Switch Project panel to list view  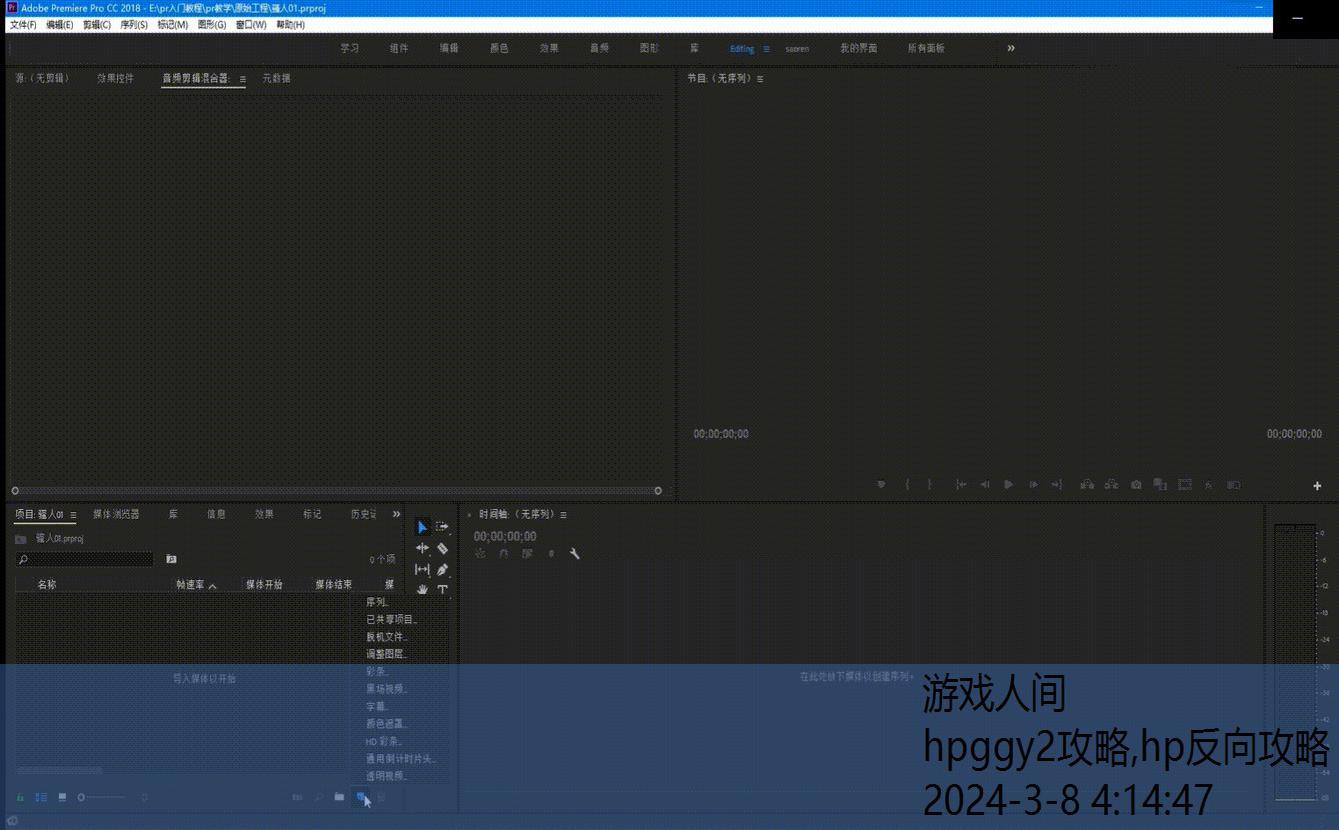(41, 797)
